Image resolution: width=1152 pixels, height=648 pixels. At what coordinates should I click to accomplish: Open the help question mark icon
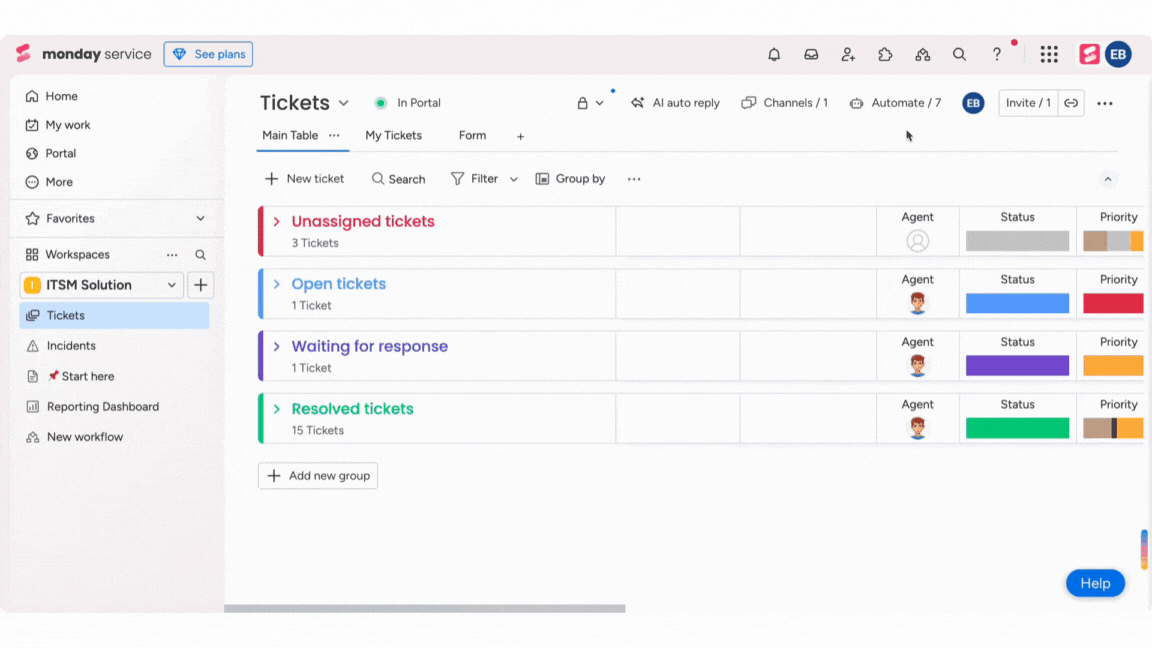coord(996,54)
